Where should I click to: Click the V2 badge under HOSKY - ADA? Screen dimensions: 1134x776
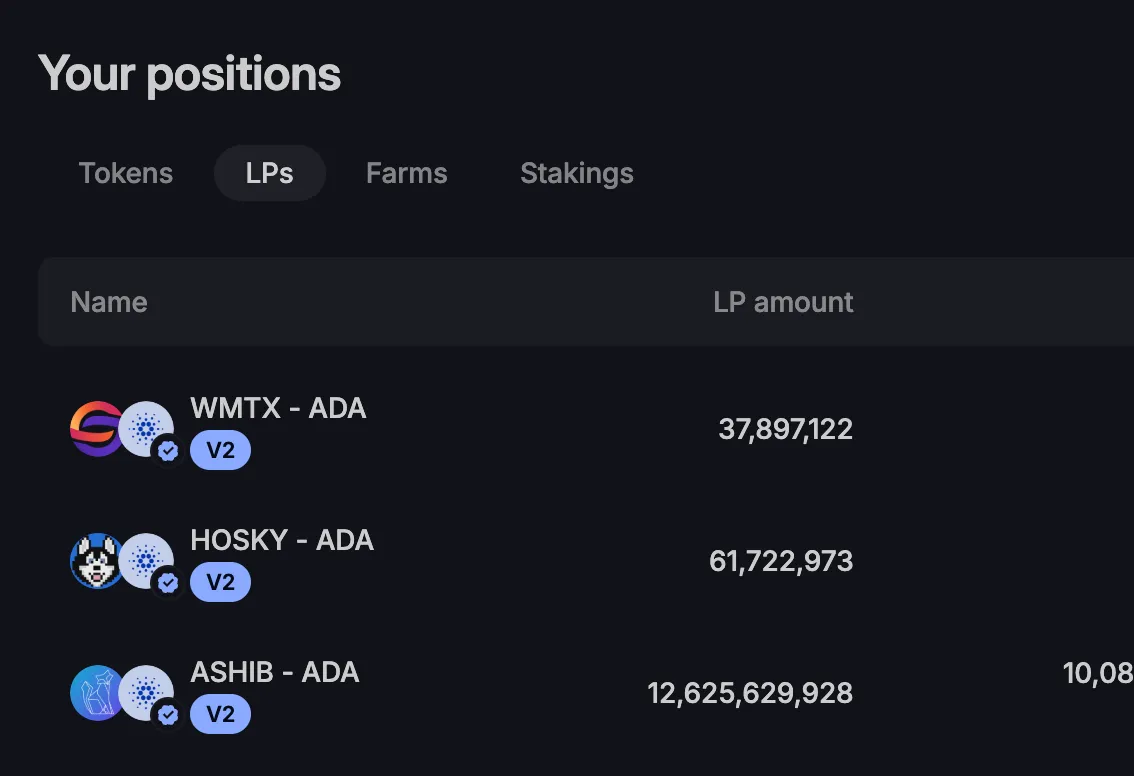221,582
